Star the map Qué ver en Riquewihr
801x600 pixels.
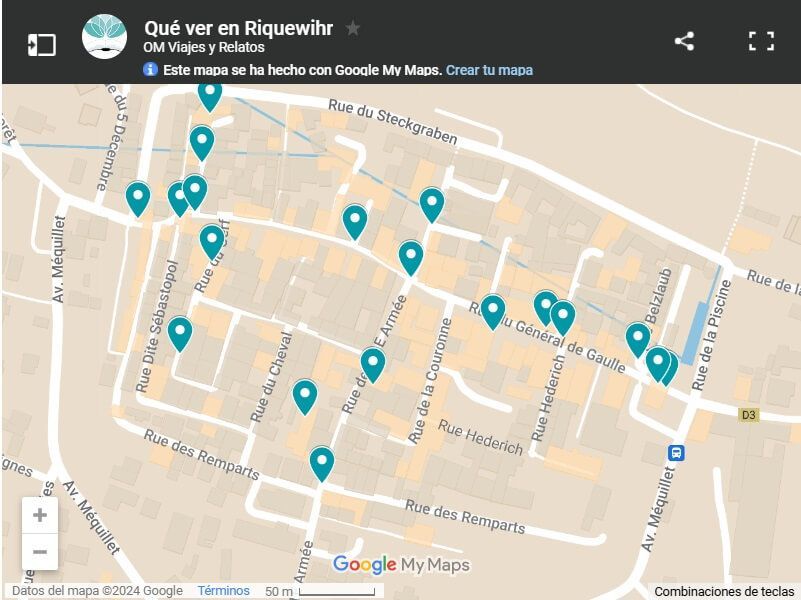pyautogui.click(x=352, y=28)
